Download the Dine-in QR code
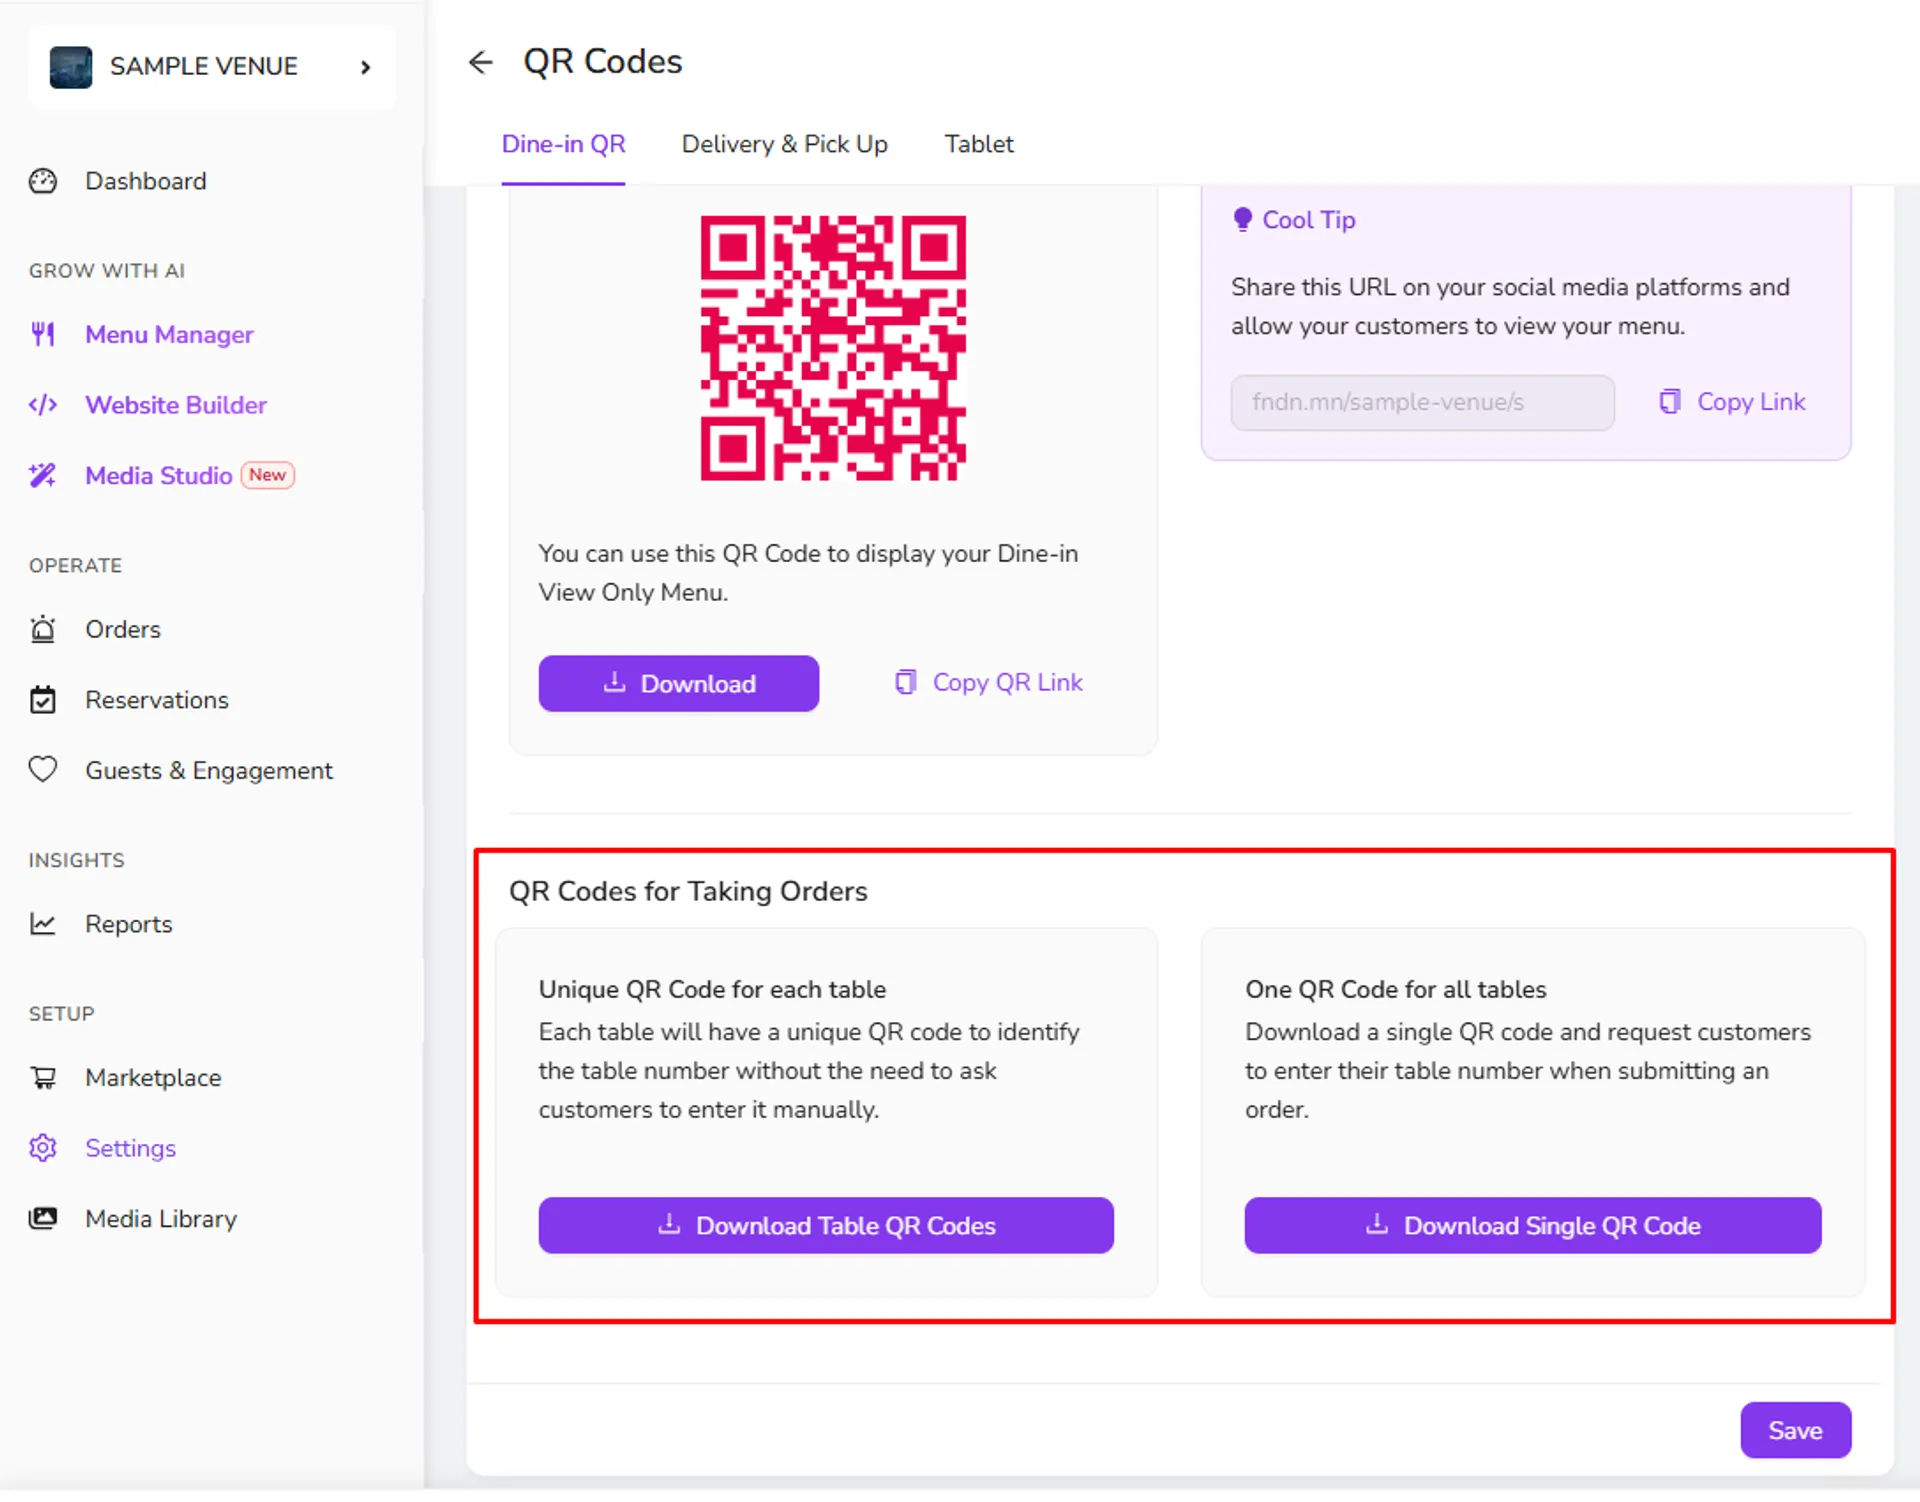Screen dimensions: 1920x1502 679,684
